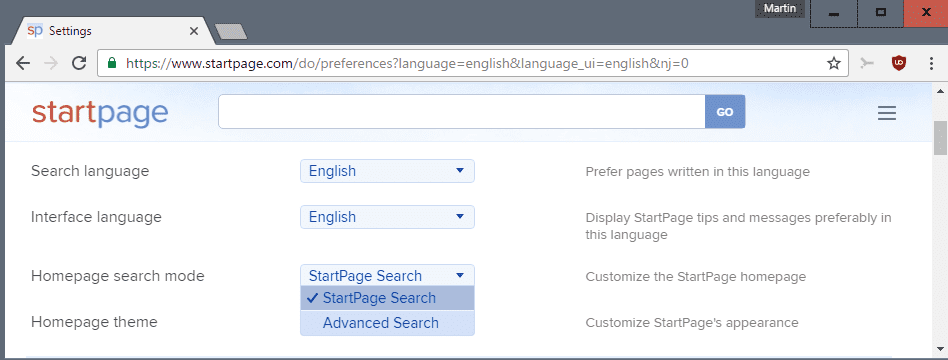Click the Homepage search mode label
This screenshot has height=360, width=948.
(x=118, y=276)
